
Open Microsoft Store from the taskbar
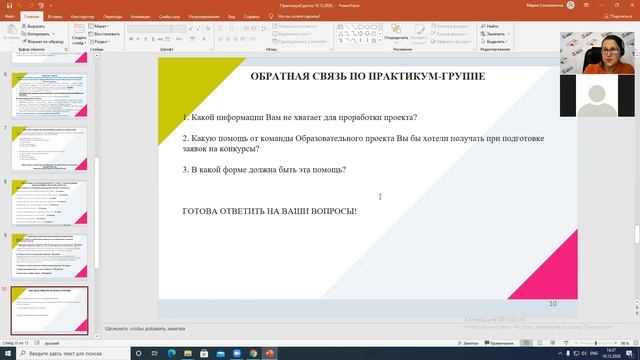pos(204,353)
